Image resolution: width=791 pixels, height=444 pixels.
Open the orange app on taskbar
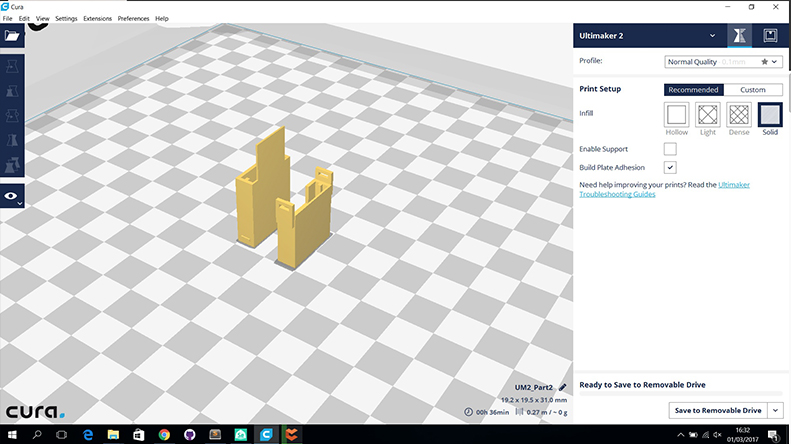tap(292, 434)
